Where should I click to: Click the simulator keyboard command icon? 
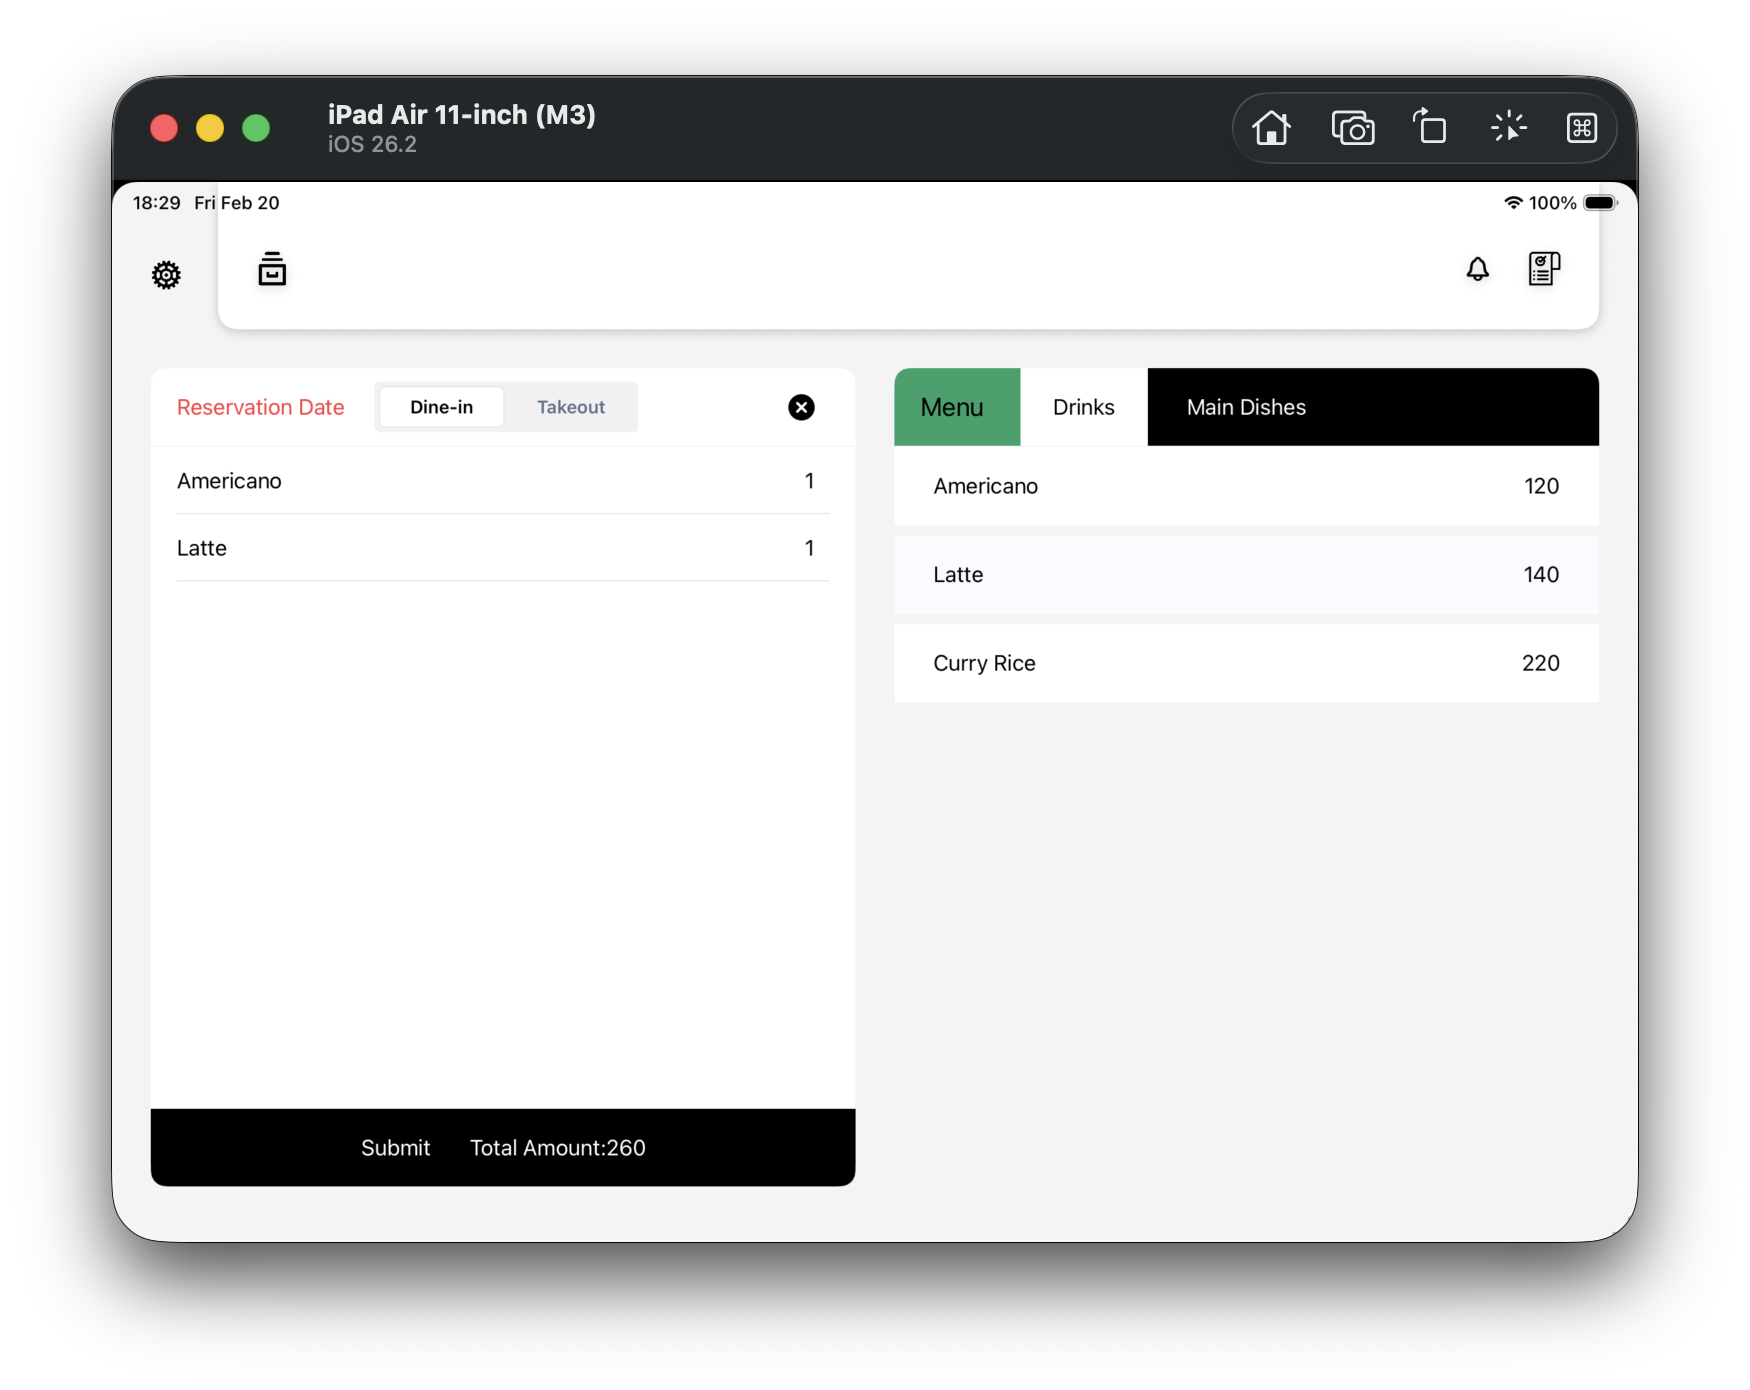(1581, 128)
